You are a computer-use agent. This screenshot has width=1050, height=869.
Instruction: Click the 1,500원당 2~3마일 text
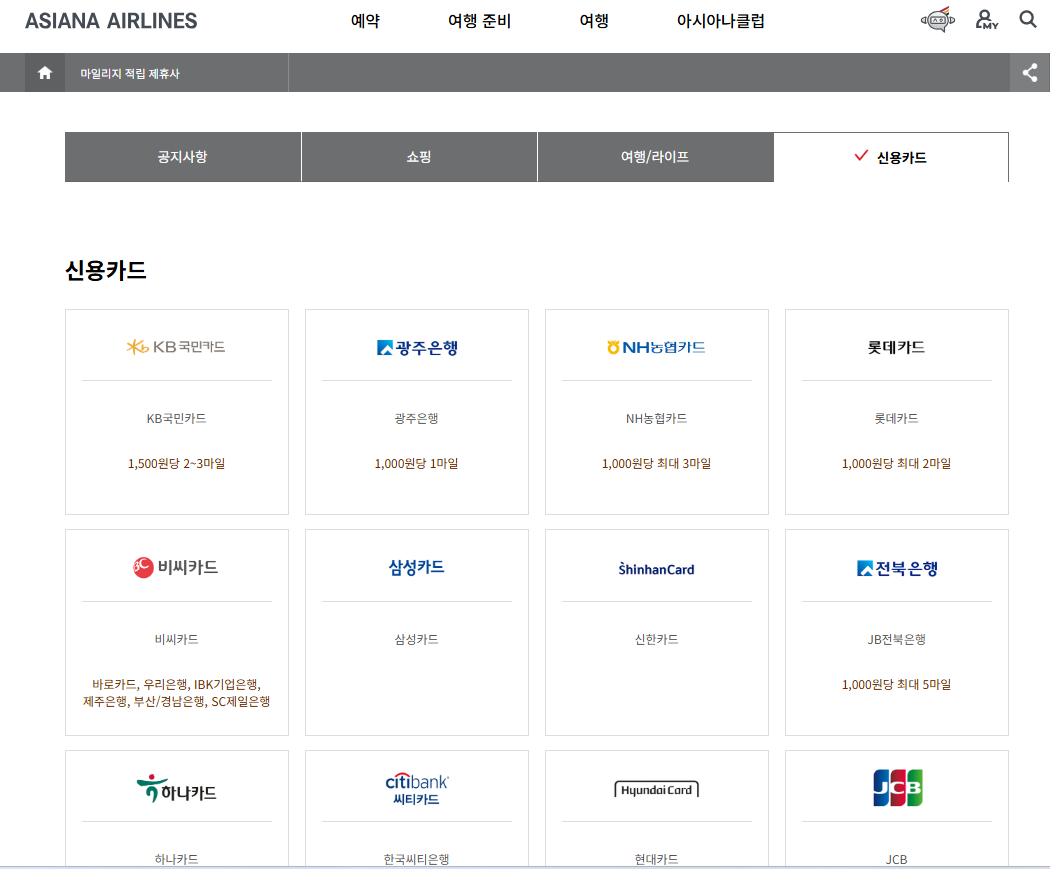point(176,463)
